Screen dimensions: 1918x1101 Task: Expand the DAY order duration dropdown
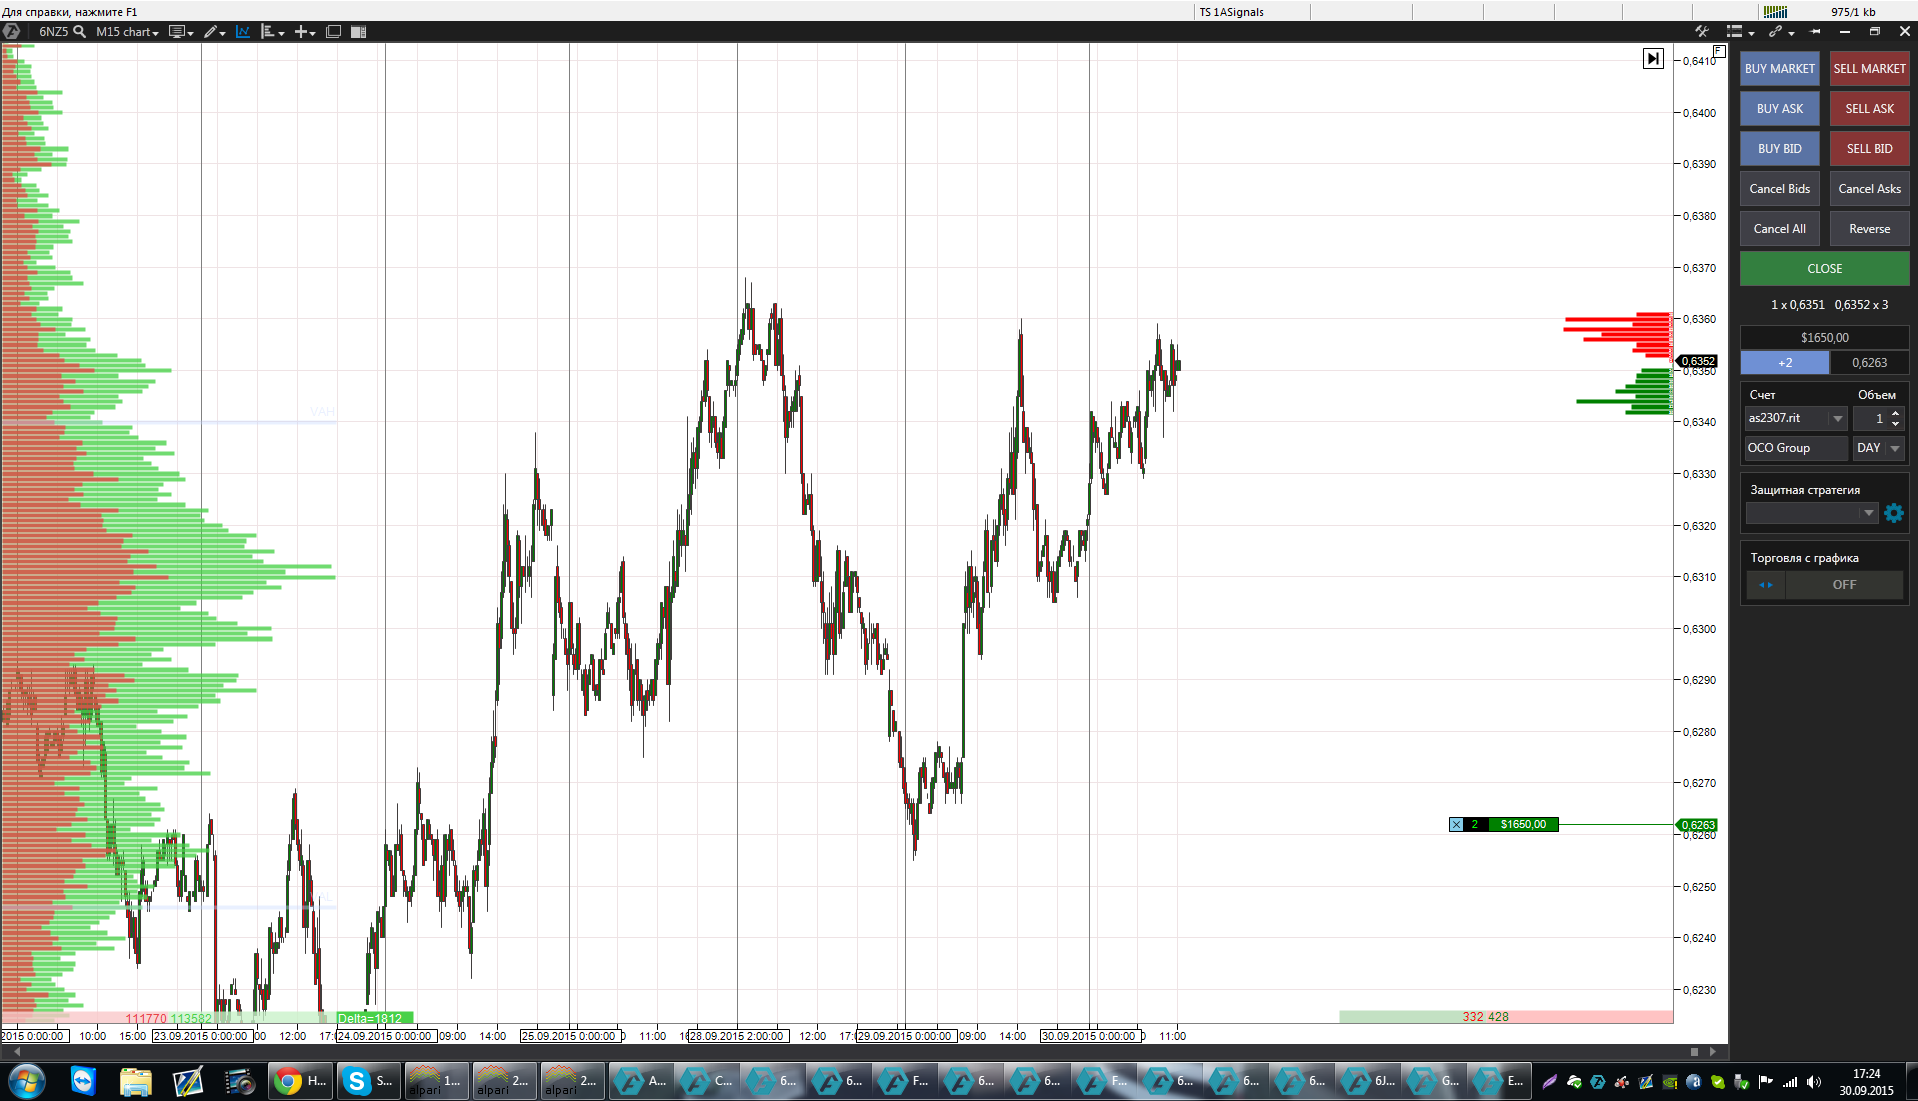(x=1894, y=449)
